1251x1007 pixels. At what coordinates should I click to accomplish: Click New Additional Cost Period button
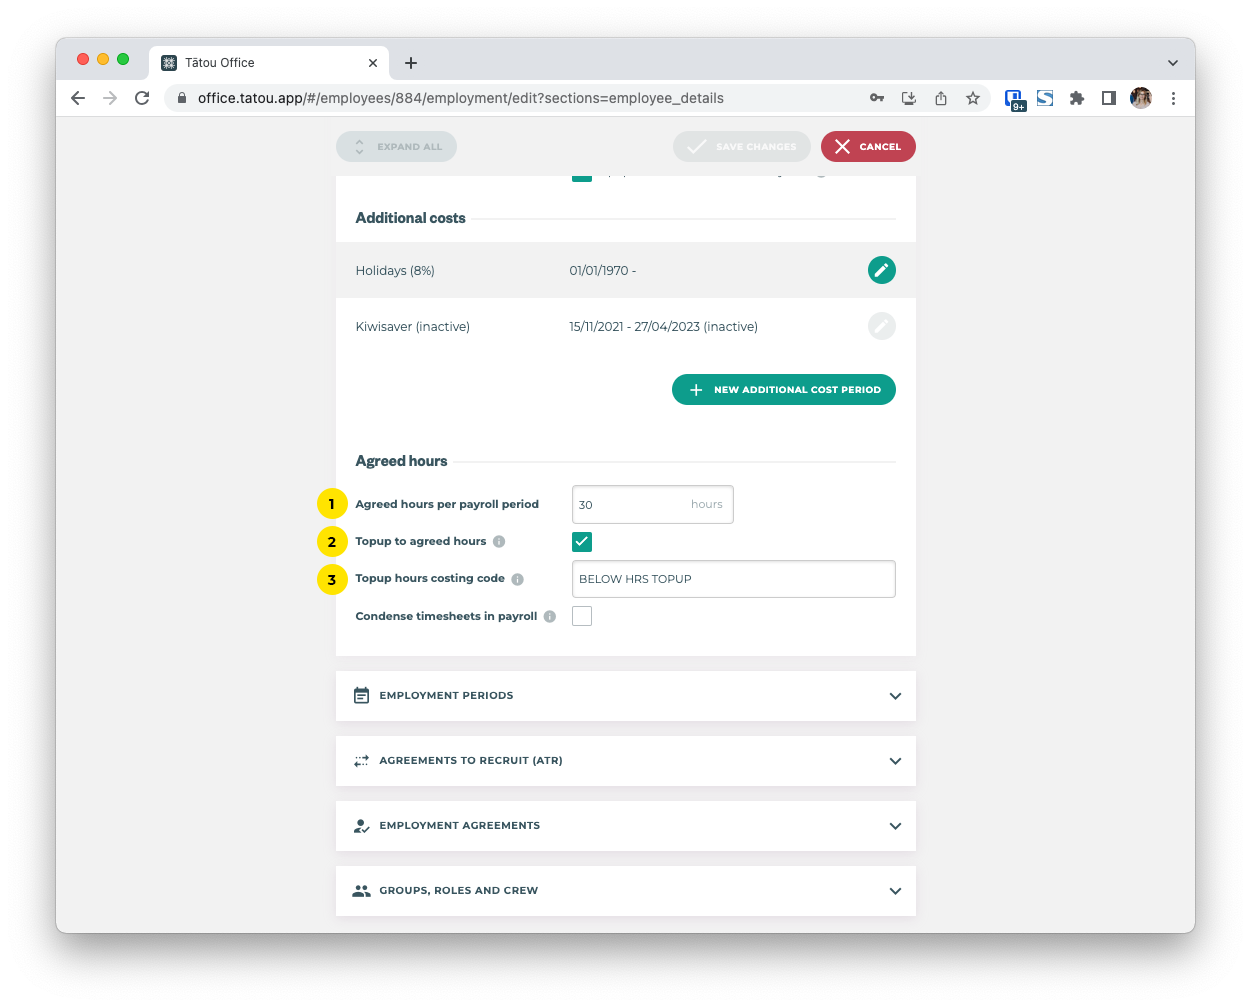[x=783, y=390]
